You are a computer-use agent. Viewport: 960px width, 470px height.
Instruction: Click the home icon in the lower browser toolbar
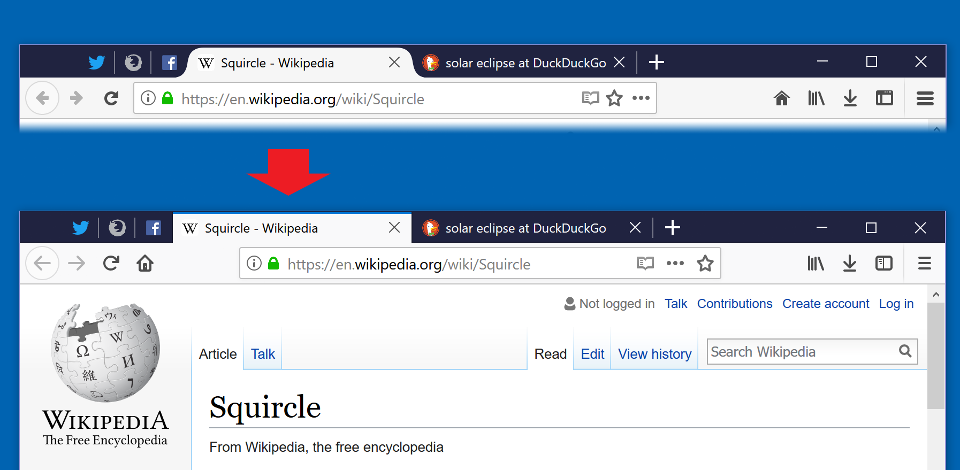point(145,264)
